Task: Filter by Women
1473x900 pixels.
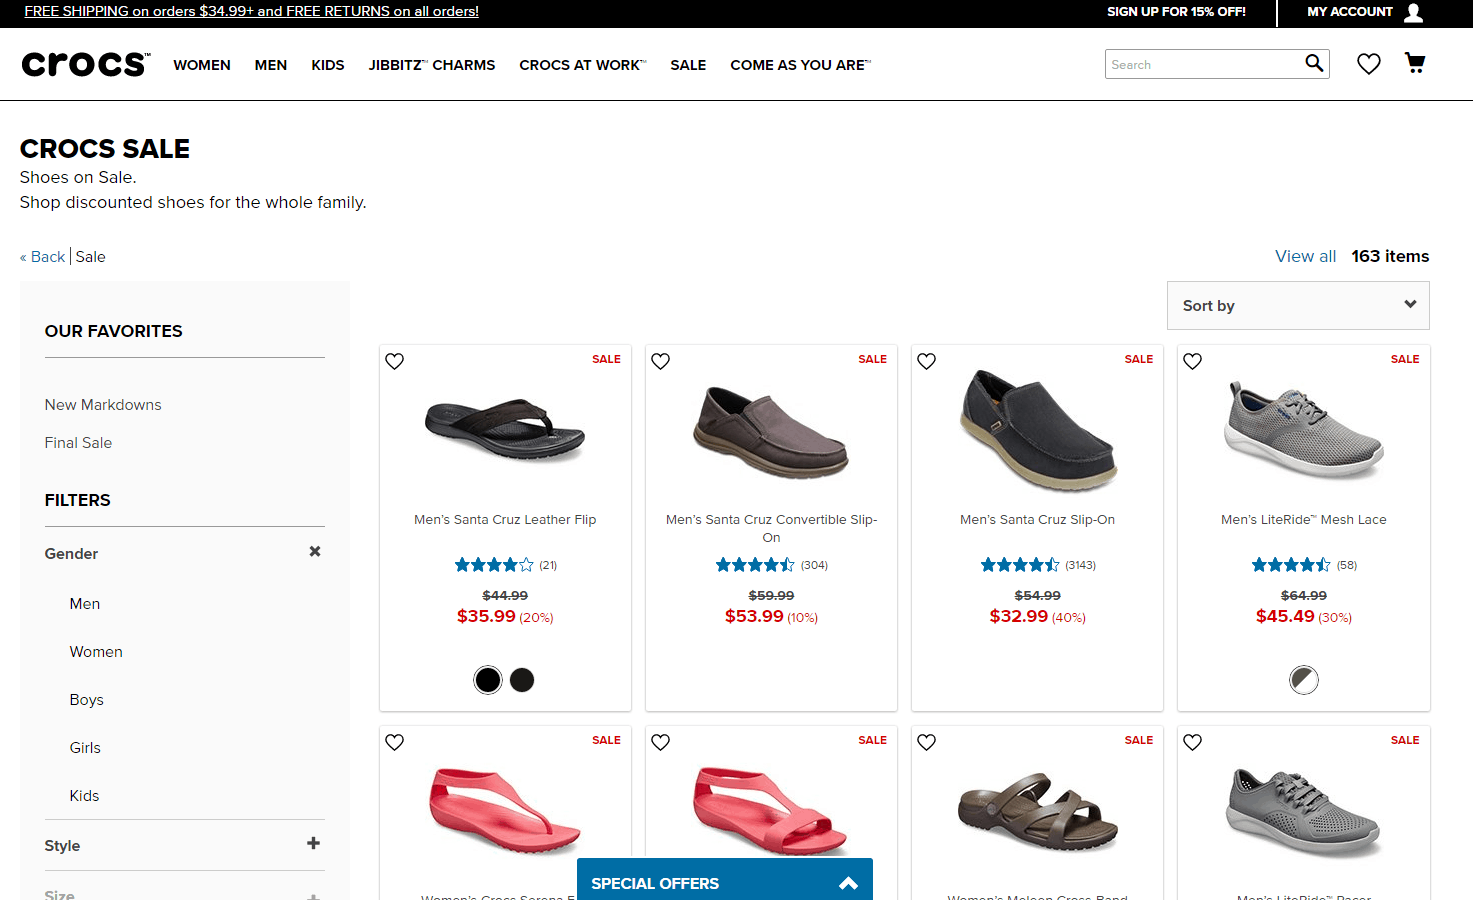Action: (96, 652)
